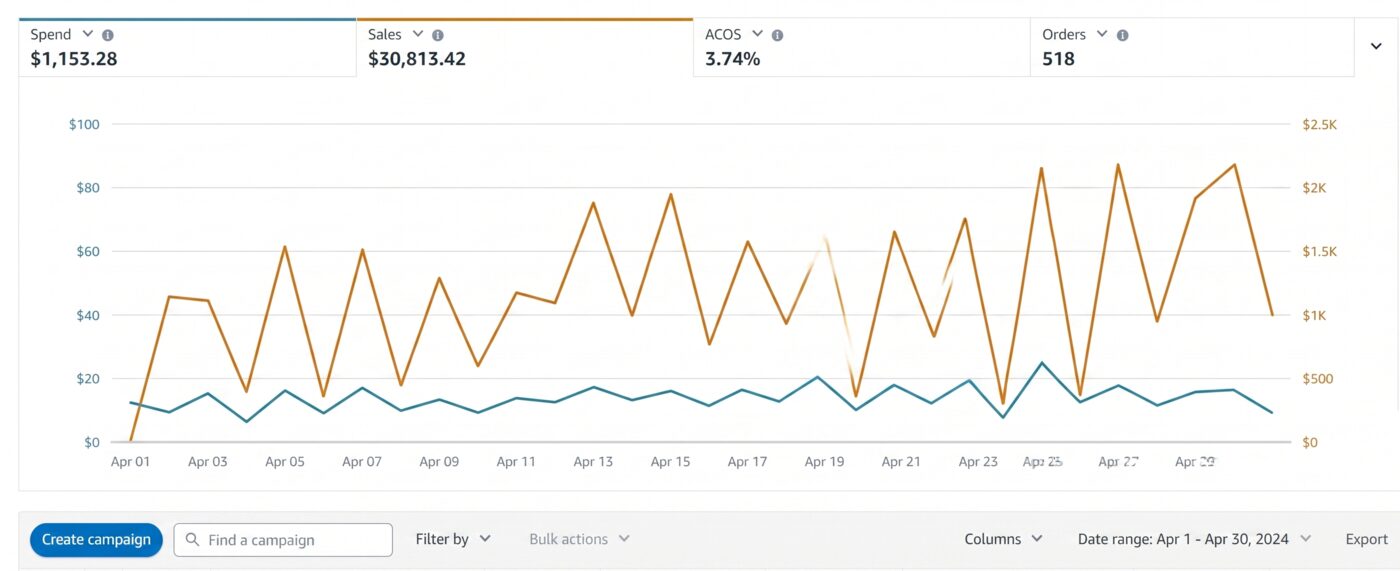
Task: Click the search magnifier in Find a campaign
Action: coord(192,540)
